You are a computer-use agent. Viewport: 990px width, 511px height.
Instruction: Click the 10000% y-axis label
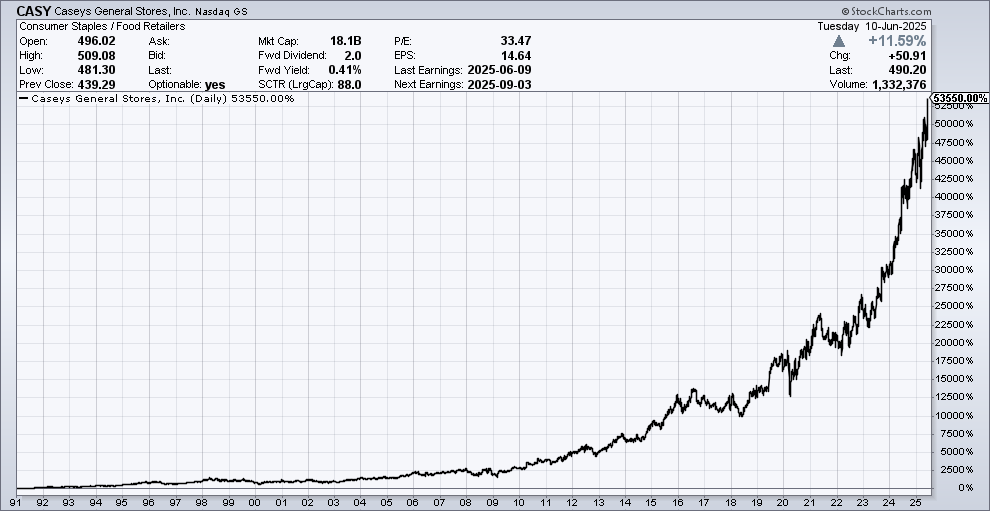pos(955,416)
